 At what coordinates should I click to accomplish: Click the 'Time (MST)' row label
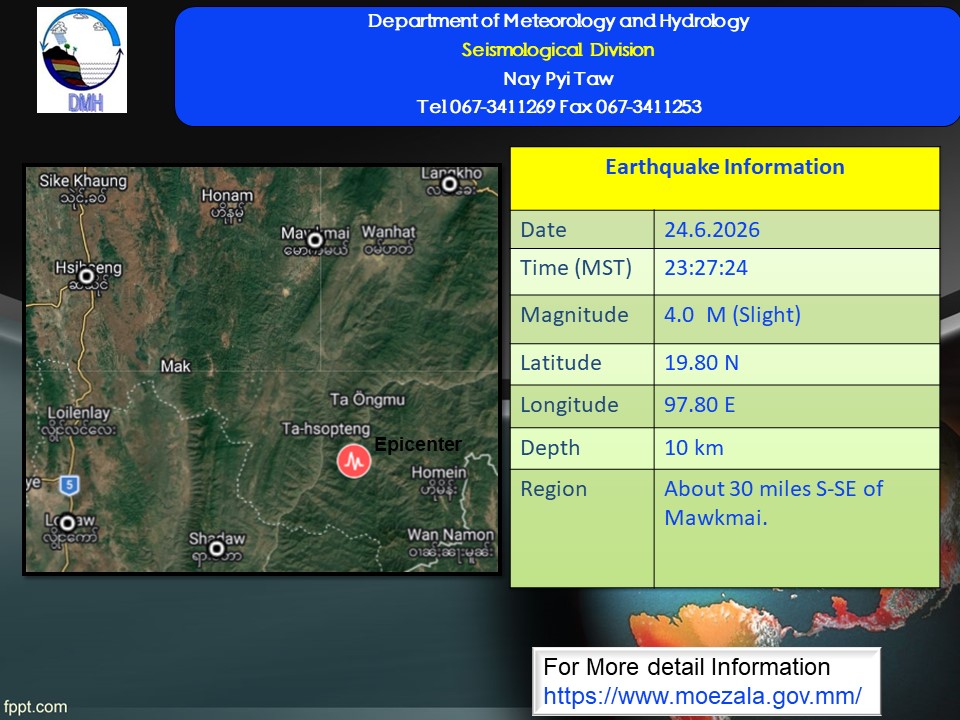(576, 268)
